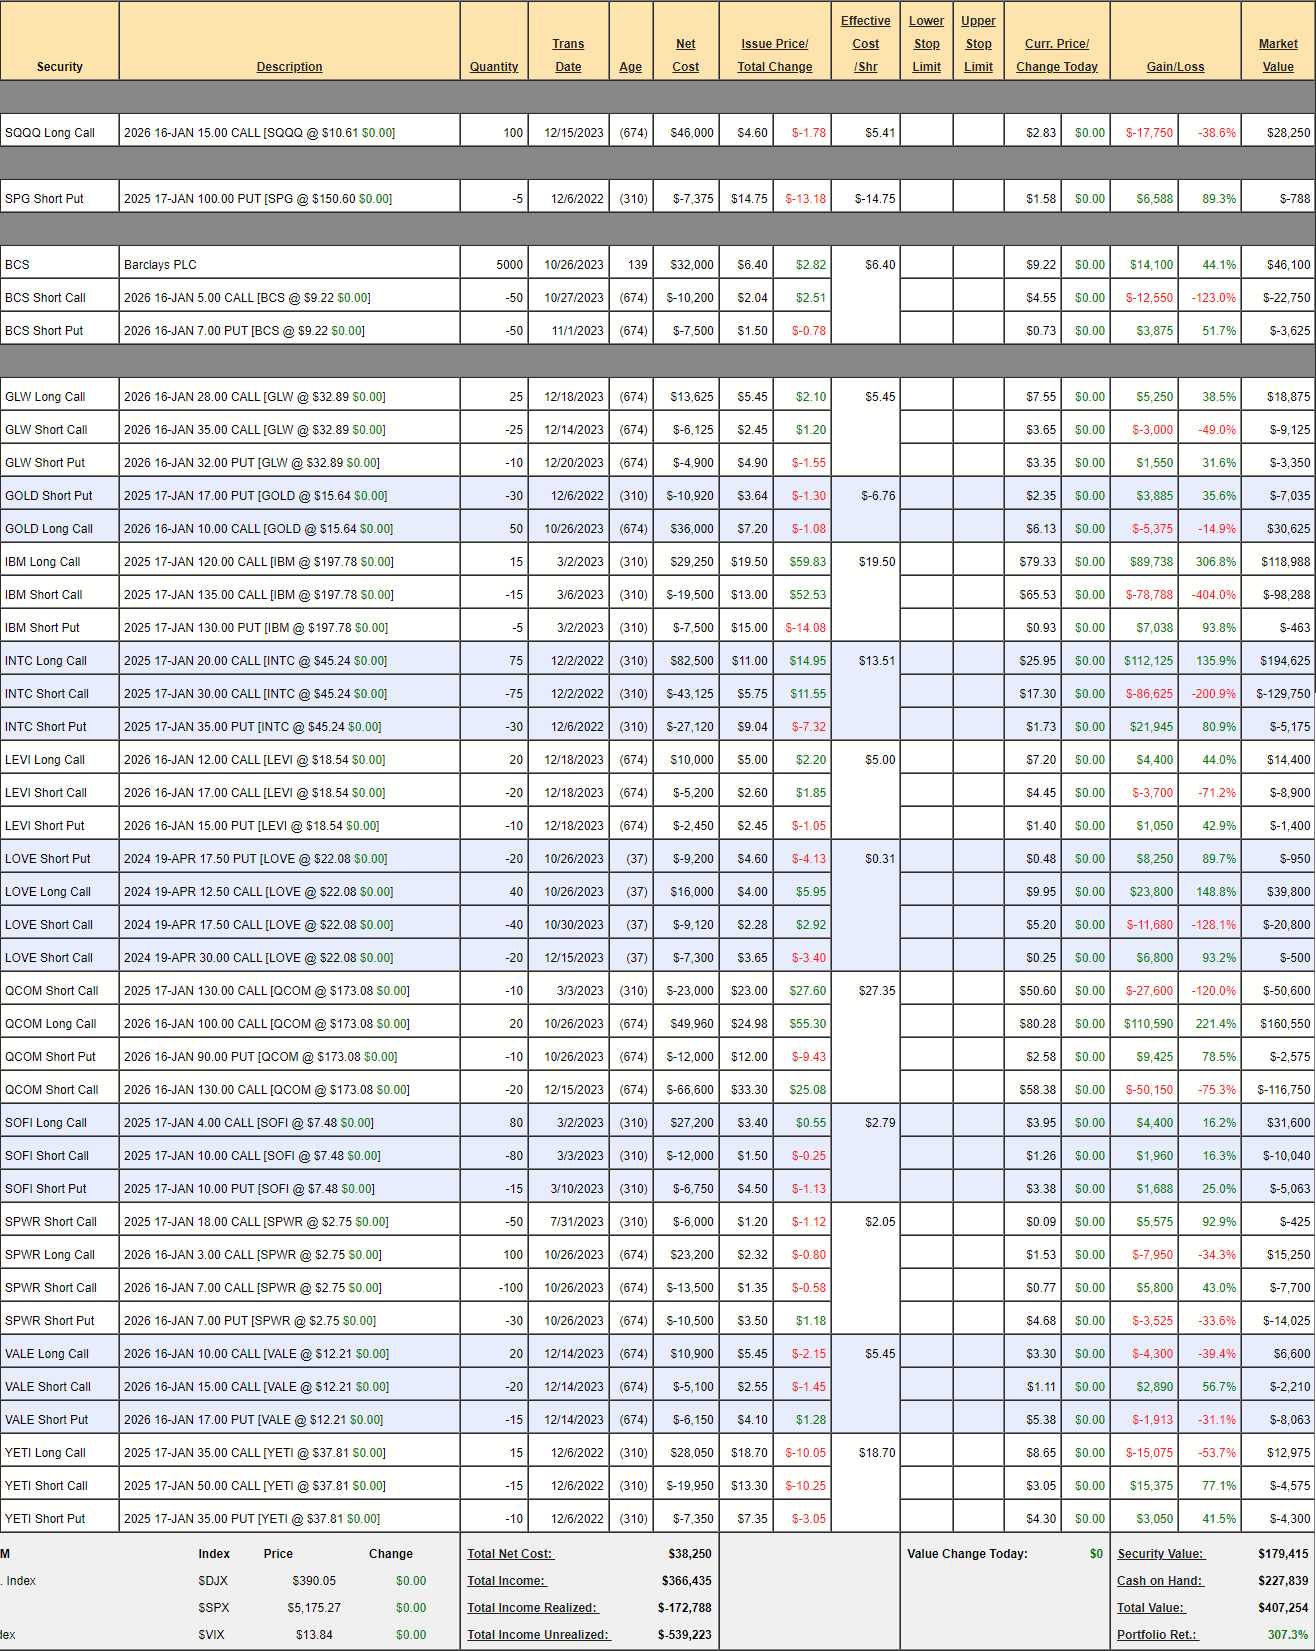
Task: Click the Gain/Loss column header
Action: [x=1175, y=67]
